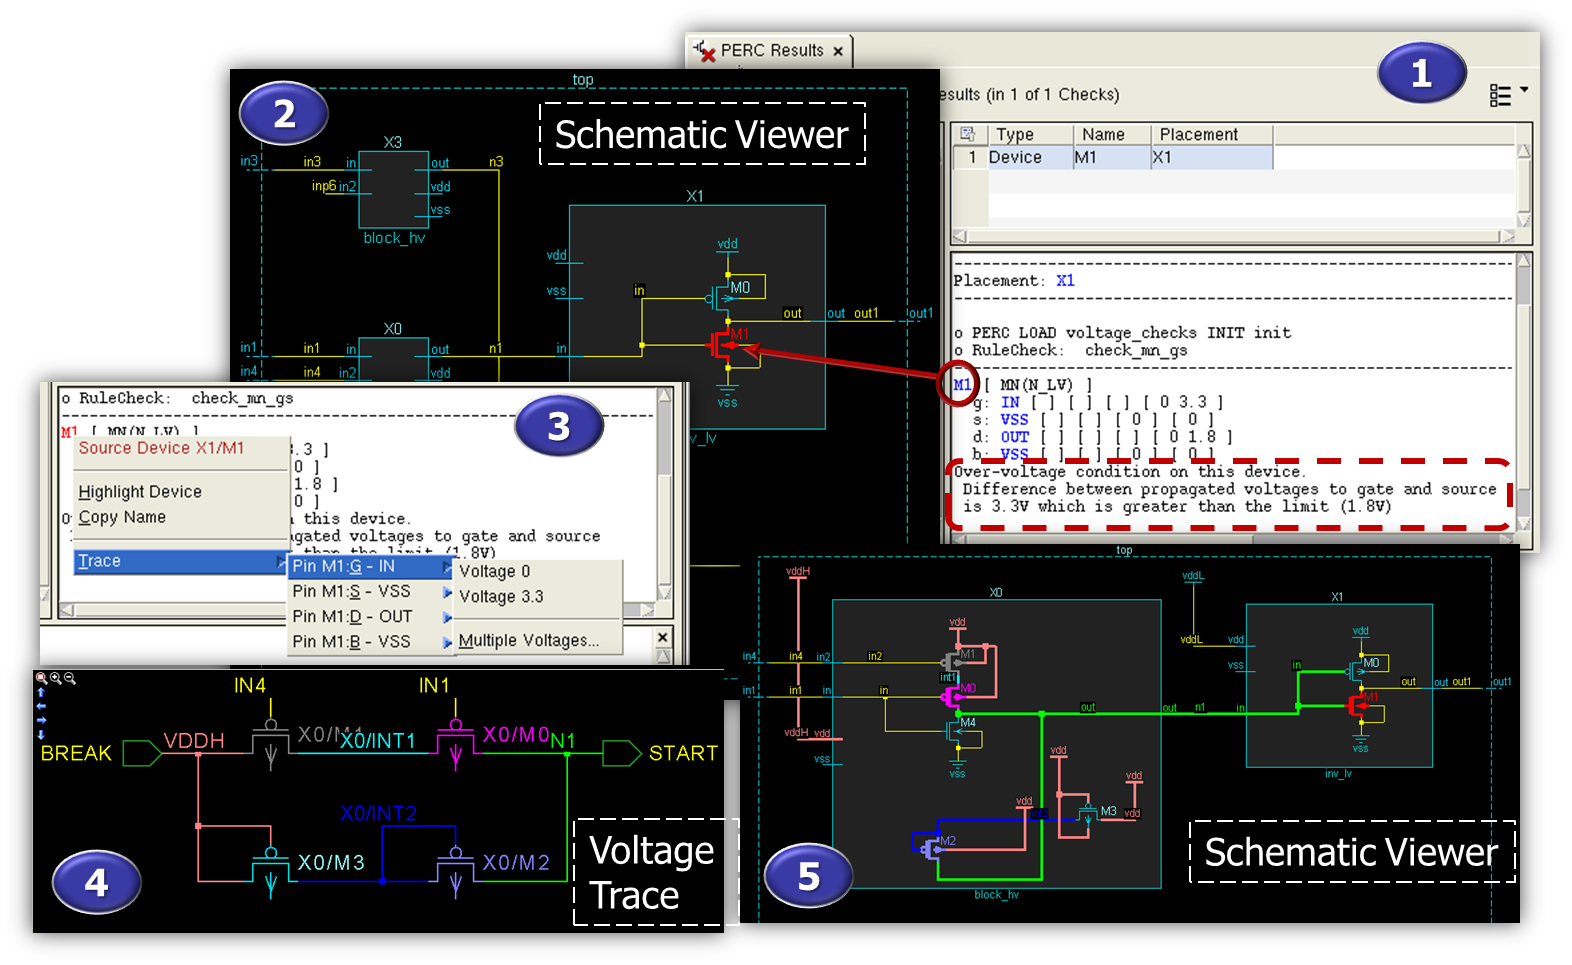Image resolution: width=1572 pixels, height=965 pixels.
Task: Open the list view options dropdown
Action: click(1508, 94)
